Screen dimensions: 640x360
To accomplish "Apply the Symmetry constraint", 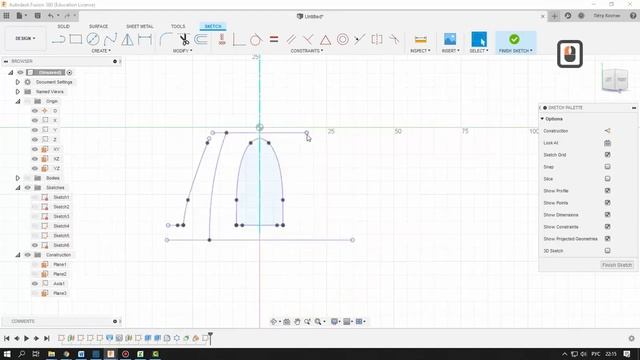I will click(377, 40).
